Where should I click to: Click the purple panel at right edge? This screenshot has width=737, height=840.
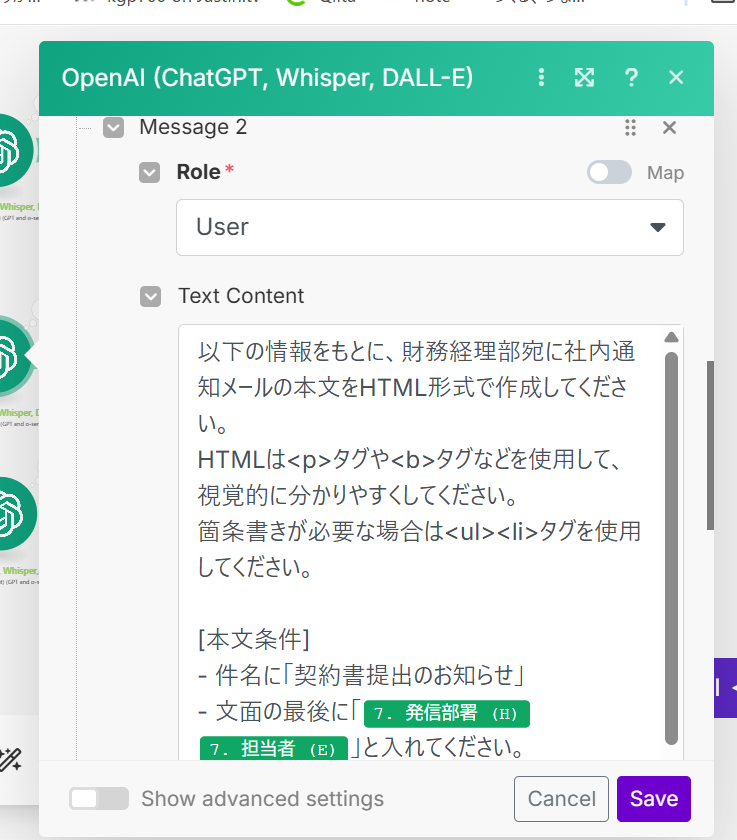point(725,688)
